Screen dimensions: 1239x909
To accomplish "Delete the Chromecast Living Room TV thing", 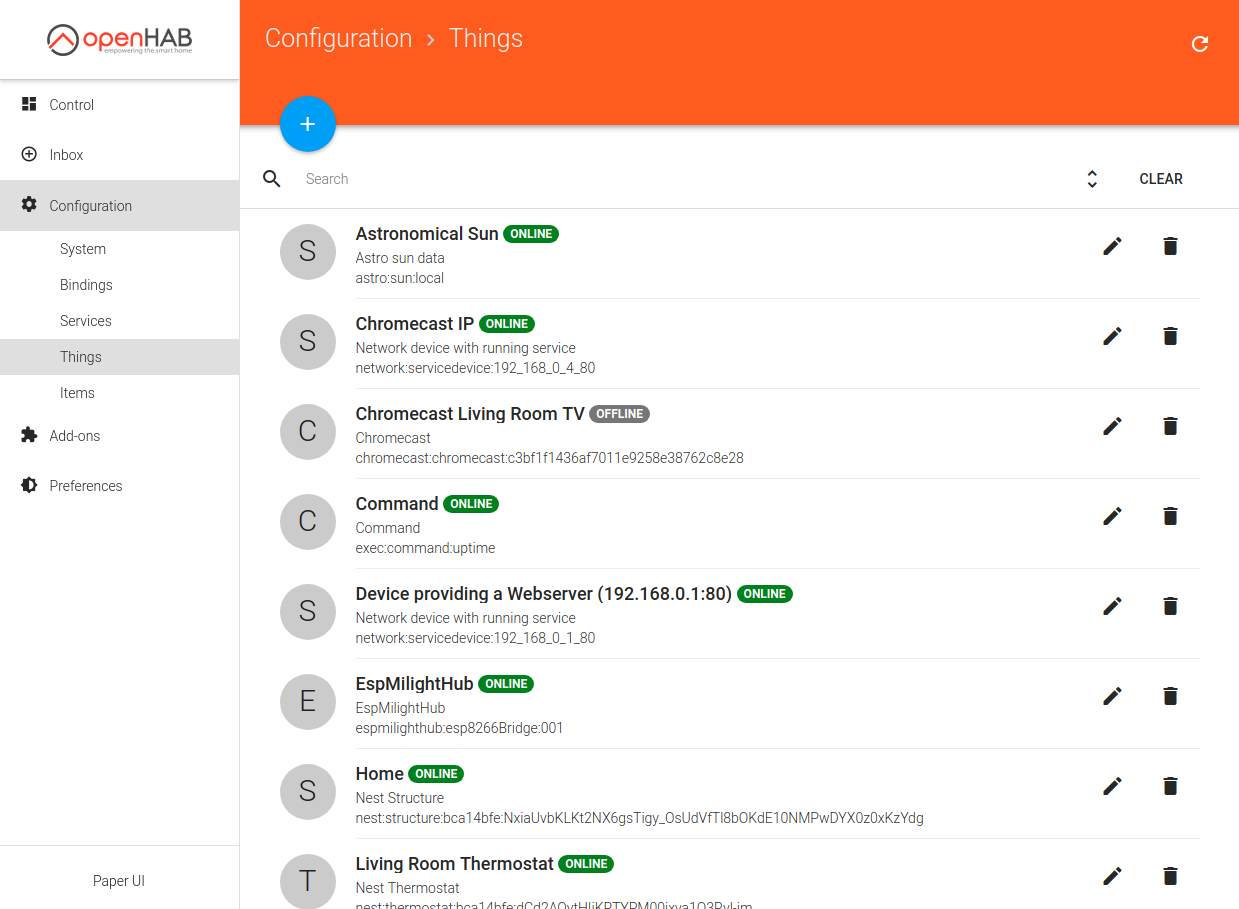I will [x=1170, y=426].
